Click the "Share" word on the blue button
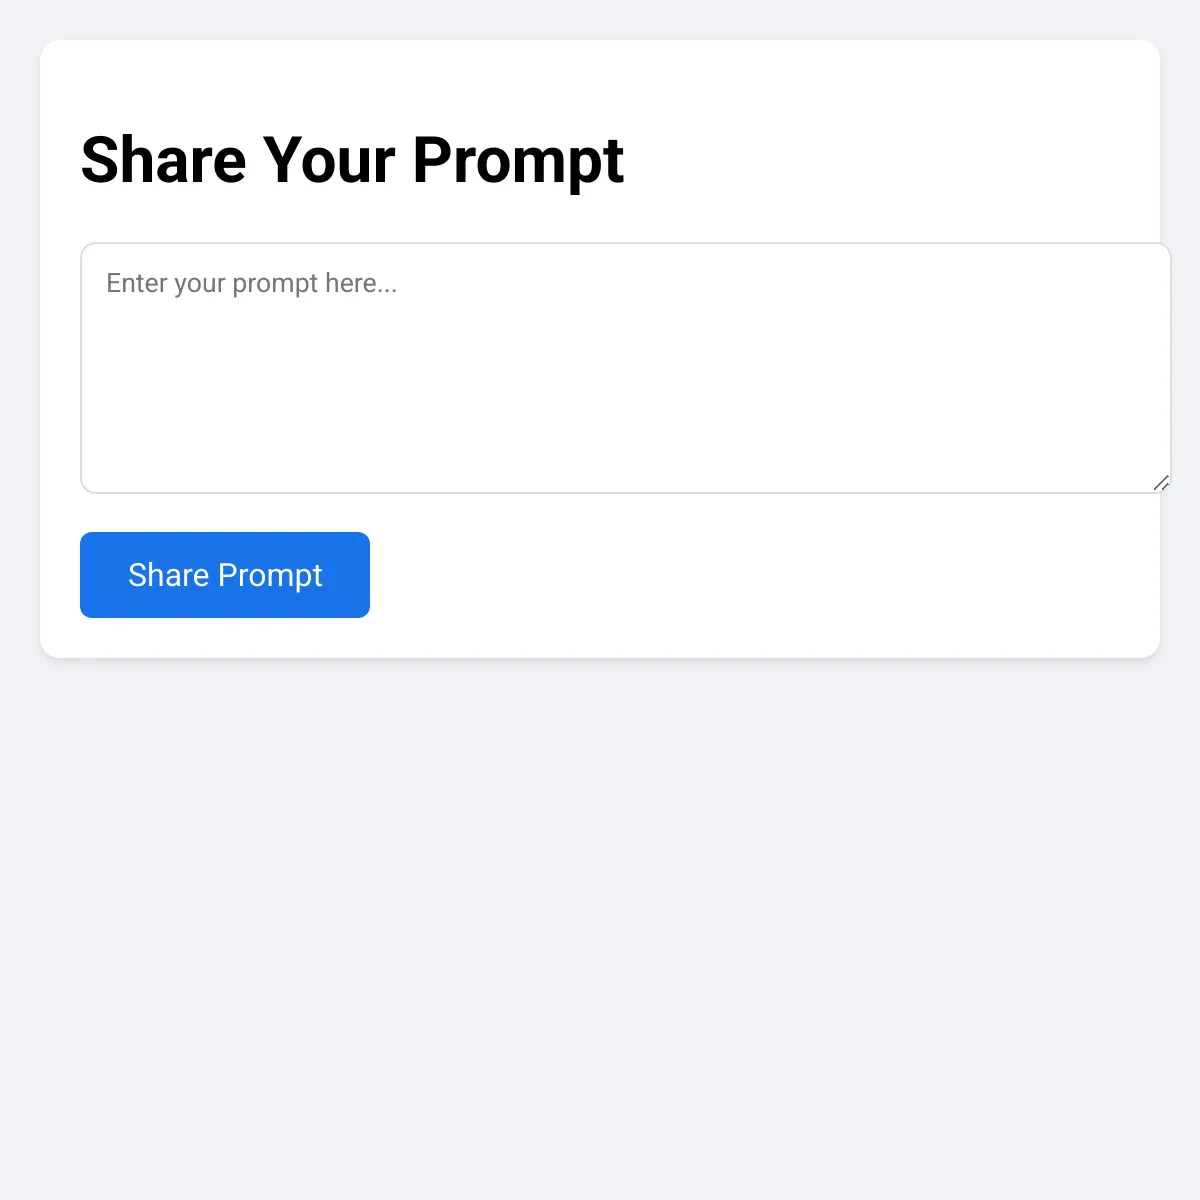Viewport: 1200px width, 1200px height. (168, 575)
